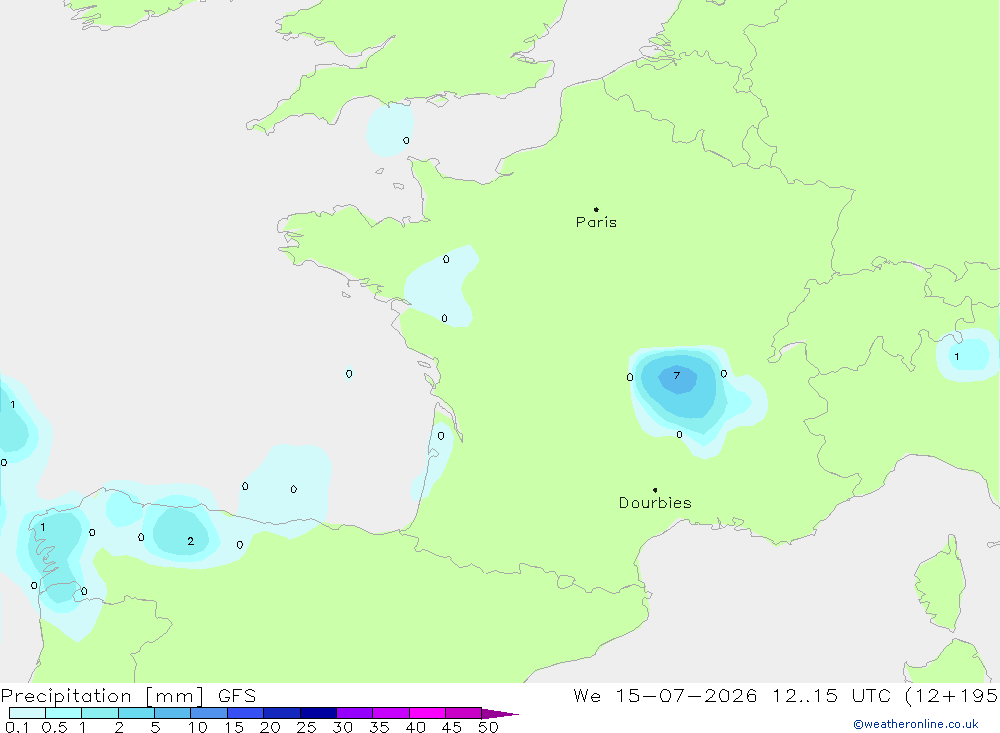The width and height of the screenshot is (1000, 733).
Task: Pick the magenta 40-45 legend color box
Action: click(x=427, y=713)
